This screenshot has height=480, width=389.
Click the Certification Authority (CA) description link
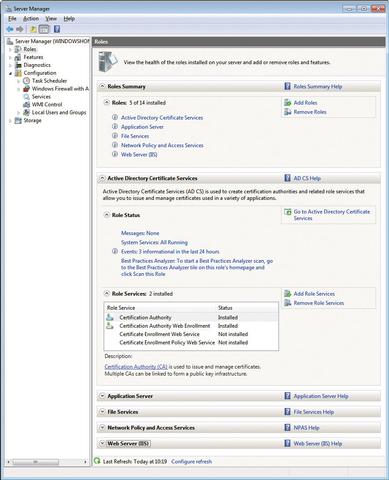[x=136, y=367]
